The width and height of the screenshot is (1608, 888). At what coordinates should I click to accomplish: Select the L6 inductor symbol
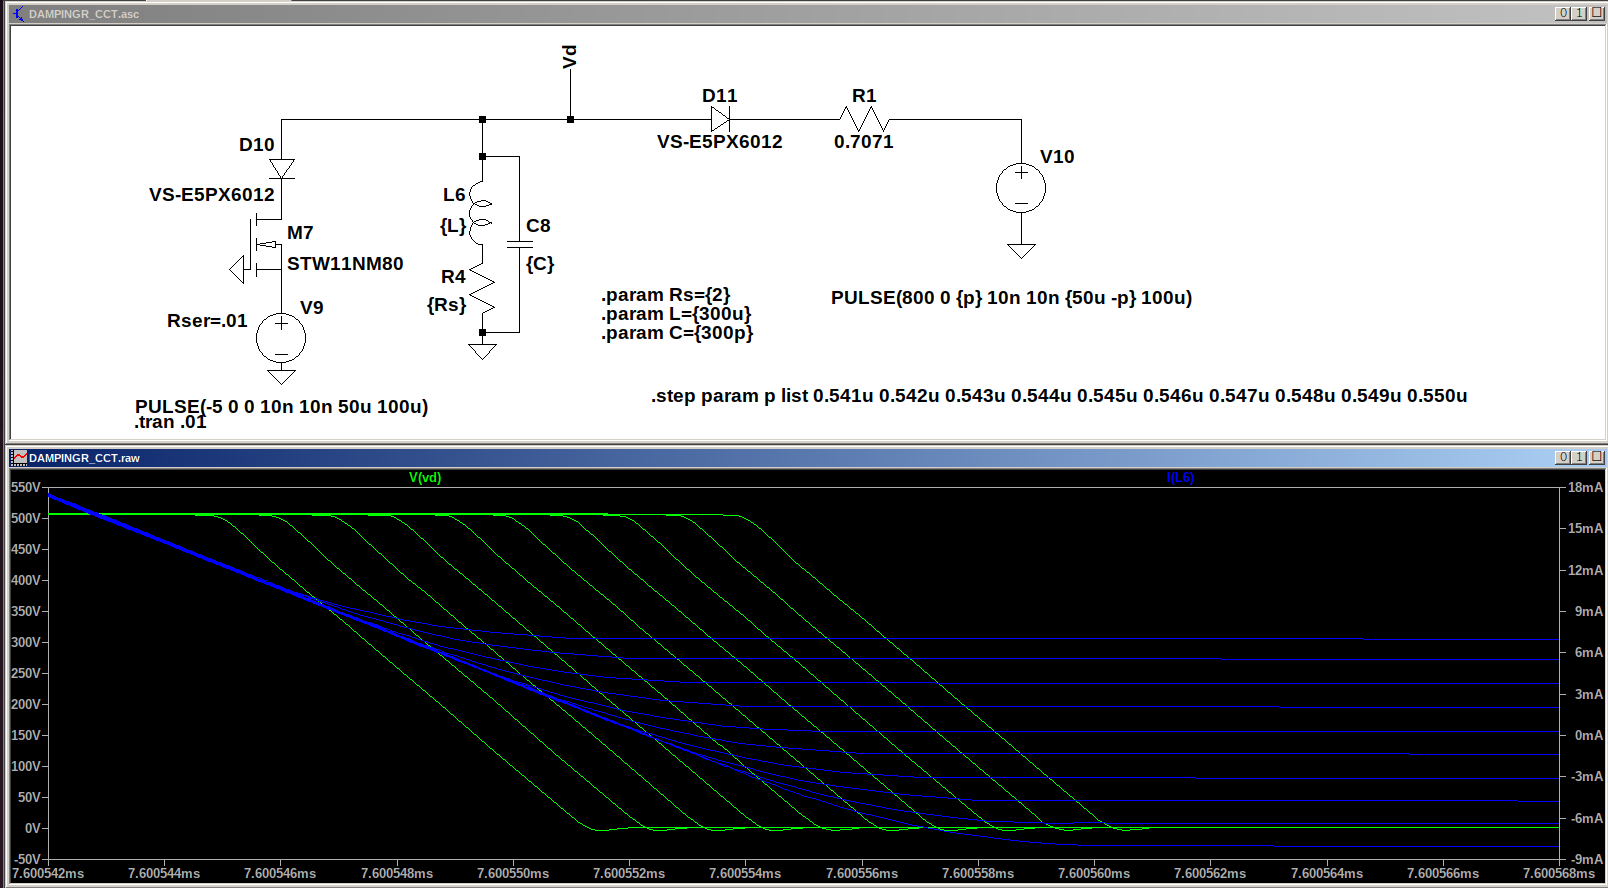[480, 213]
